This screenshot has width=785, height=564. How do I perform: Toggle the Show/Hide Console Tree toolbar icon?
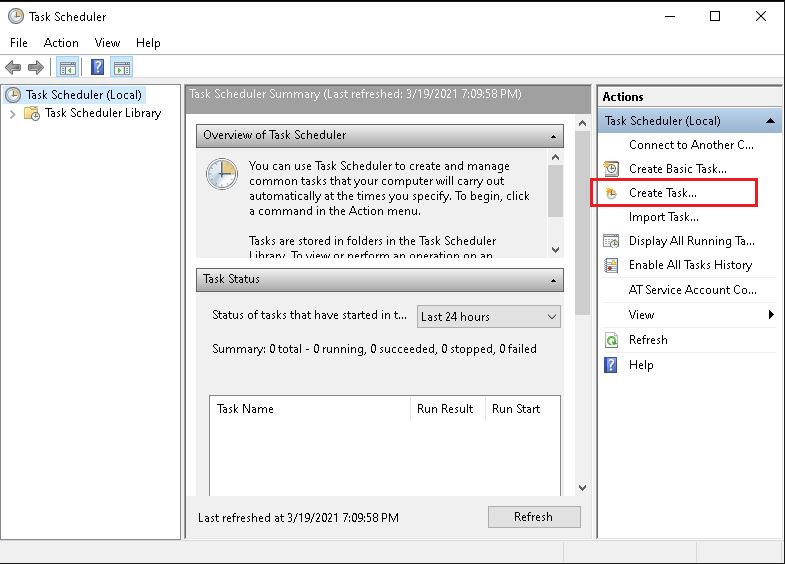pos(67,67)
